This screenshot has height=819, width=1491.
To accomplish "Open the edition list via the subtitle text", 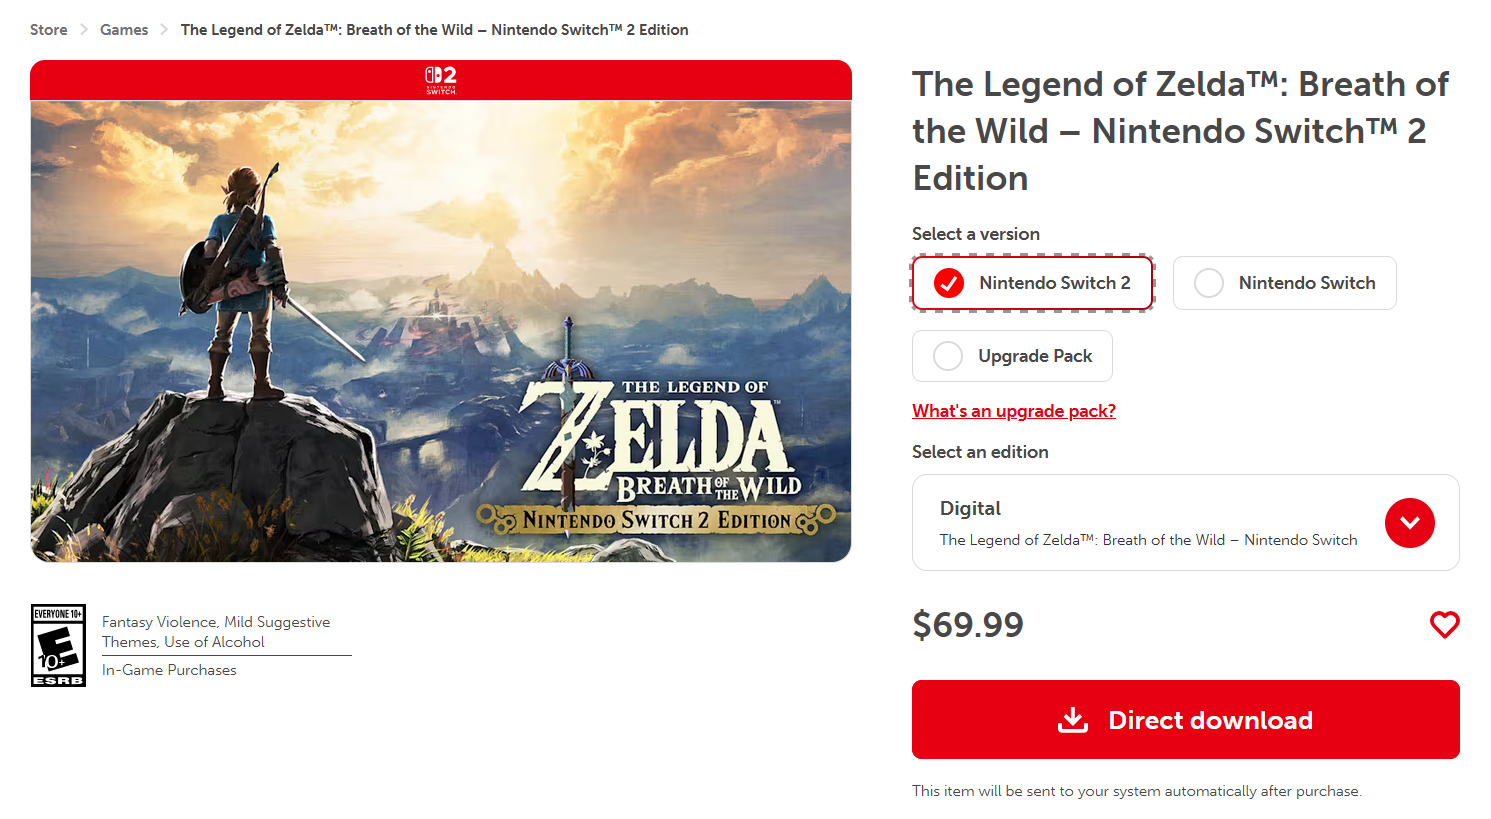I will click(1148, 540).
